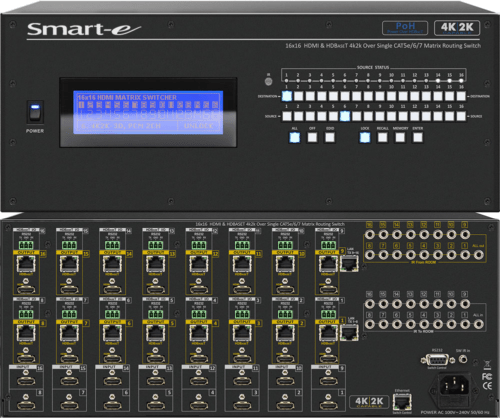This screenshot has width=500, height=418.
Task: Select Source button 16
Action: click(461, 116)
